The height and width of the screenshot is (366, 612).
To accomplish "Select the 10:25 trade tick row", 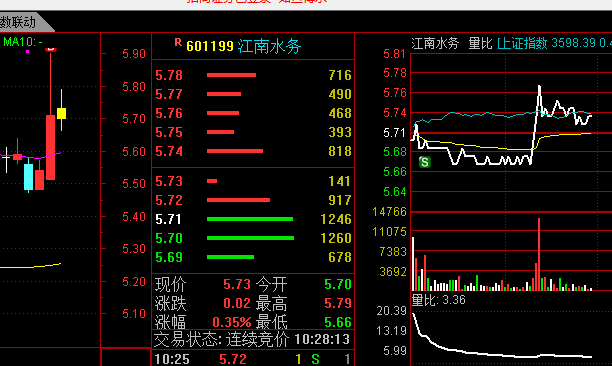I will click(253, 359).
